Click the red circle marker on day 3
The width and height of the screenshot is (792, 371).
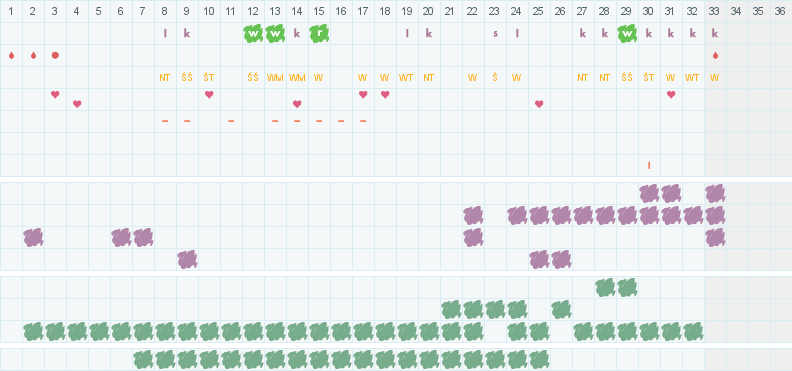[55, 56]
